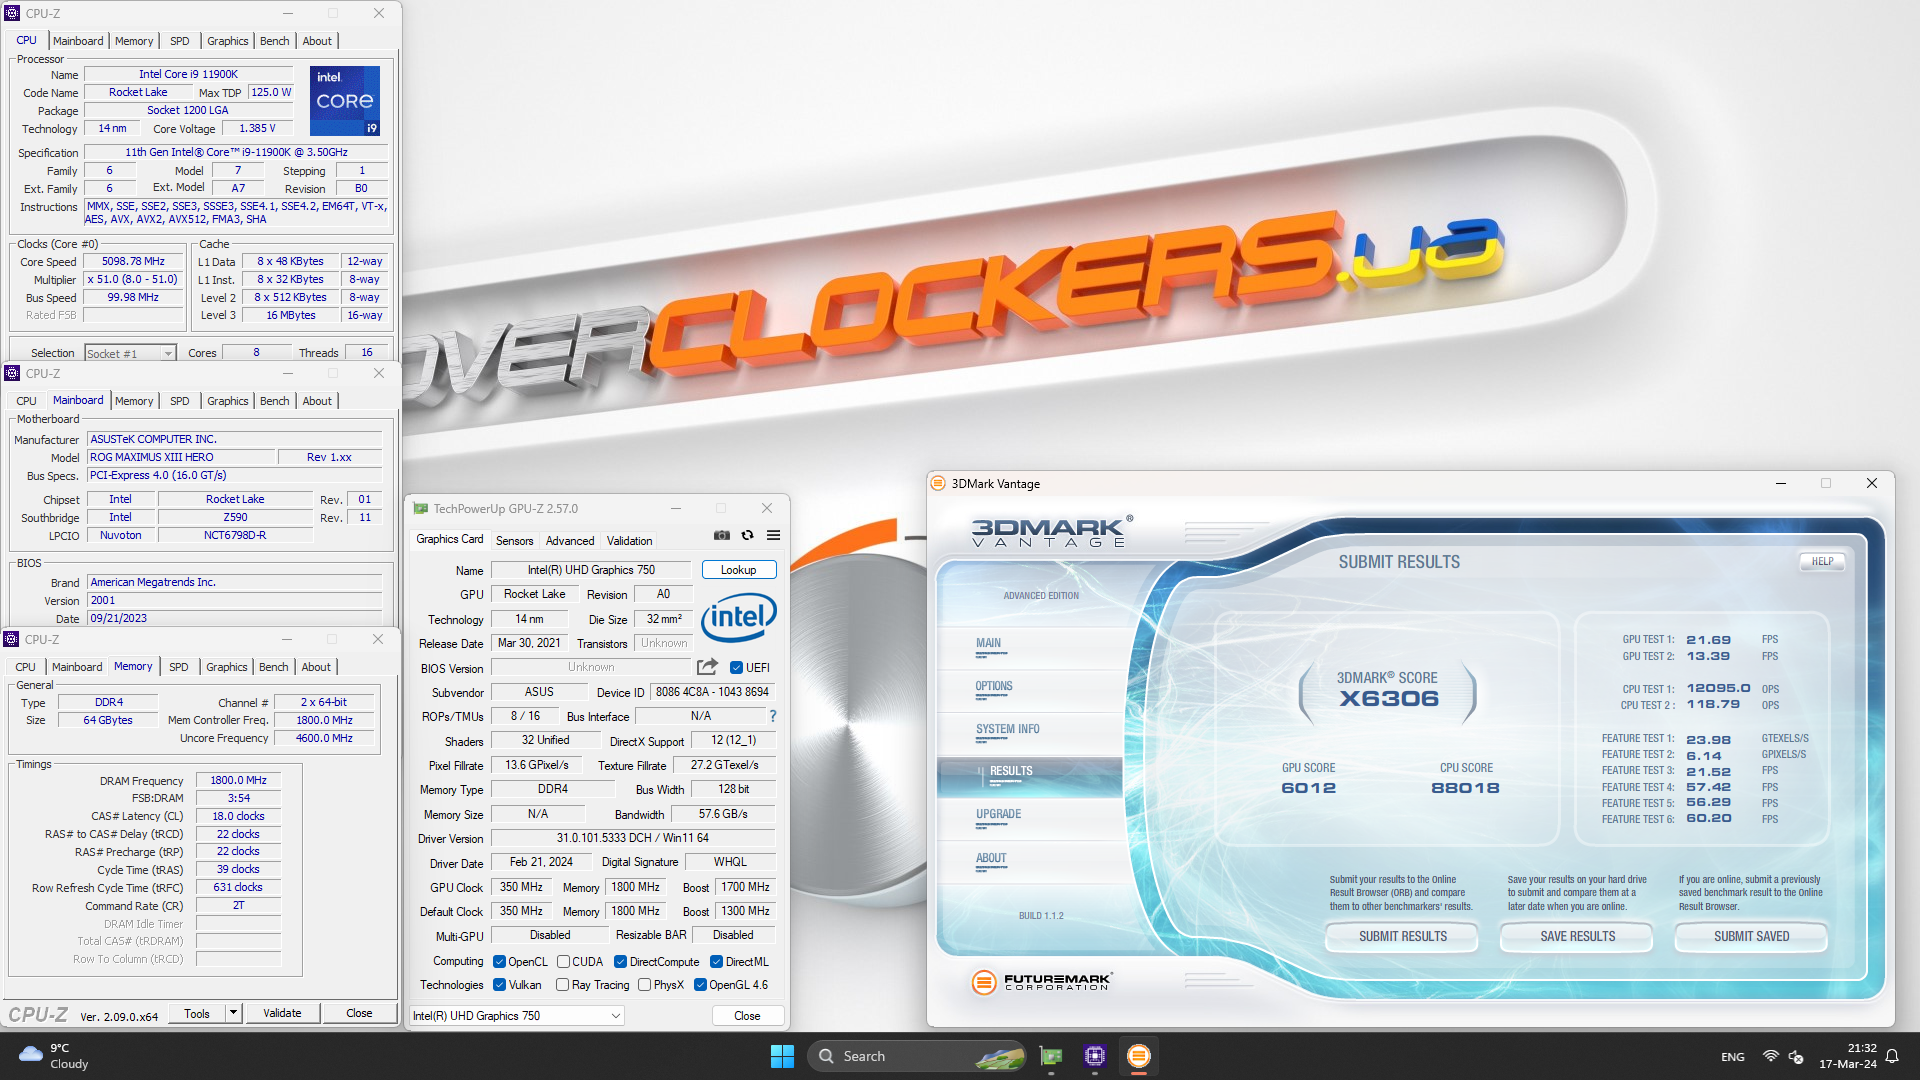Toggle the PhysX checkbox
1920x1080 pixels.
pyautogui.click(x=644, y=985)
